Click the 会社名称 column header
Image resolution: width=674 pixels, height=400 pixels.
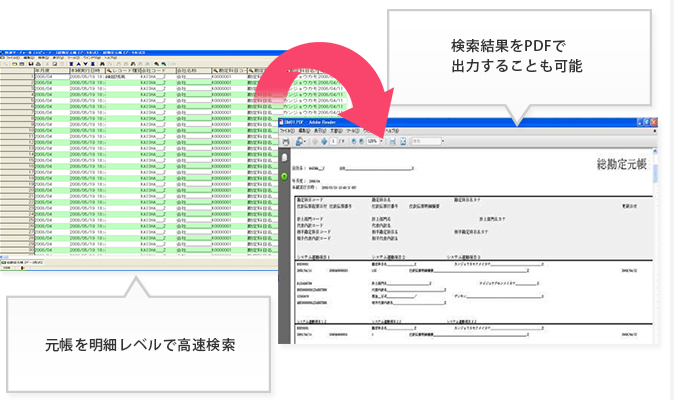(x=190, y=72)
